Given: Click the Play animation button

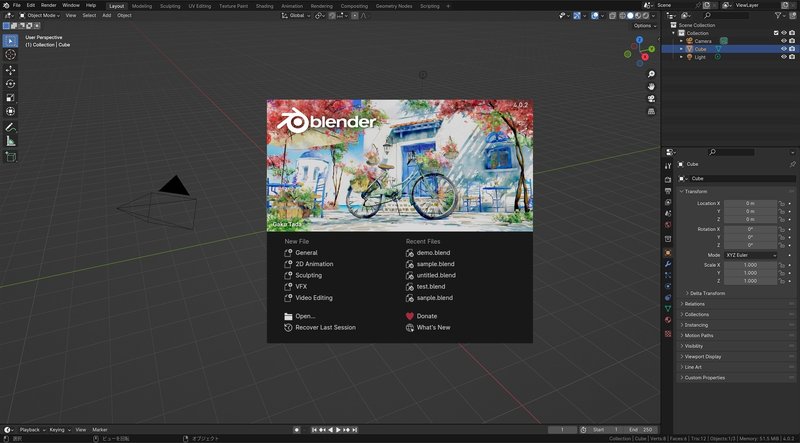Looking at the screenshot, I should [338, 430].
